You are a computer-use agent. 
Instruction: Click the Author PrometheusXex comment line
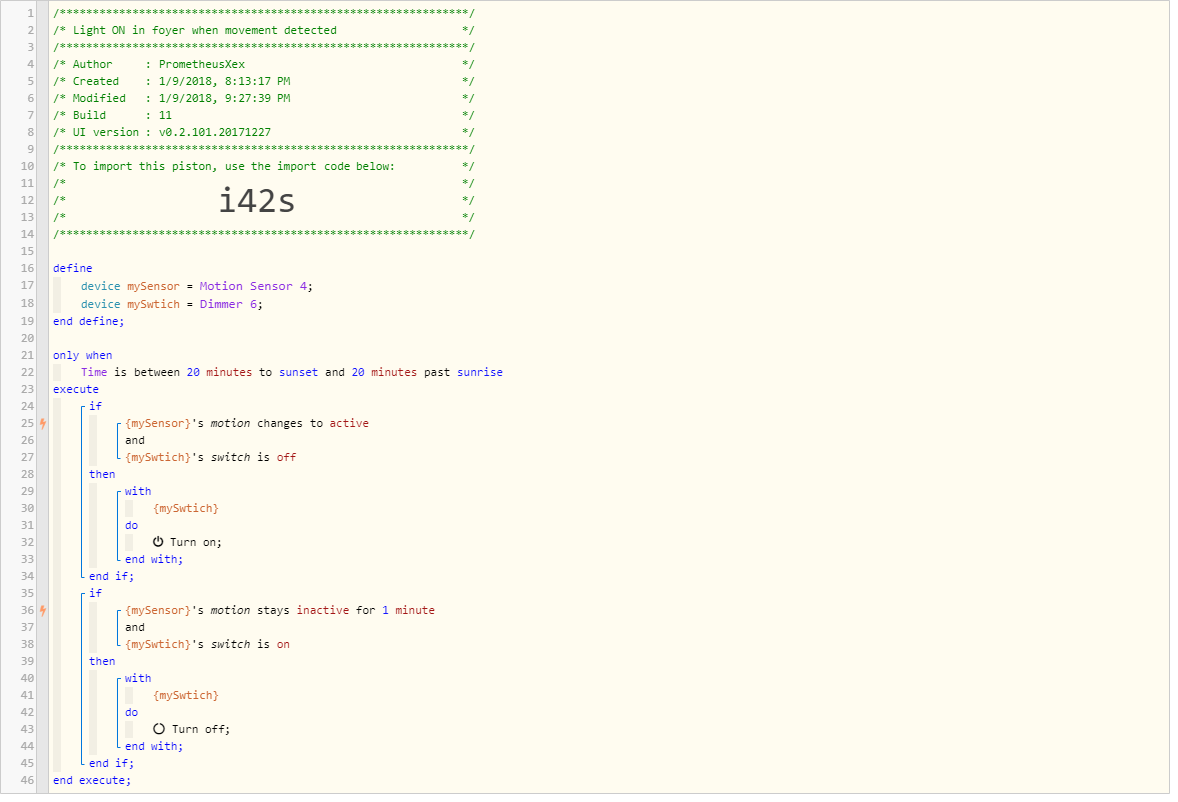tap(264, 65)
